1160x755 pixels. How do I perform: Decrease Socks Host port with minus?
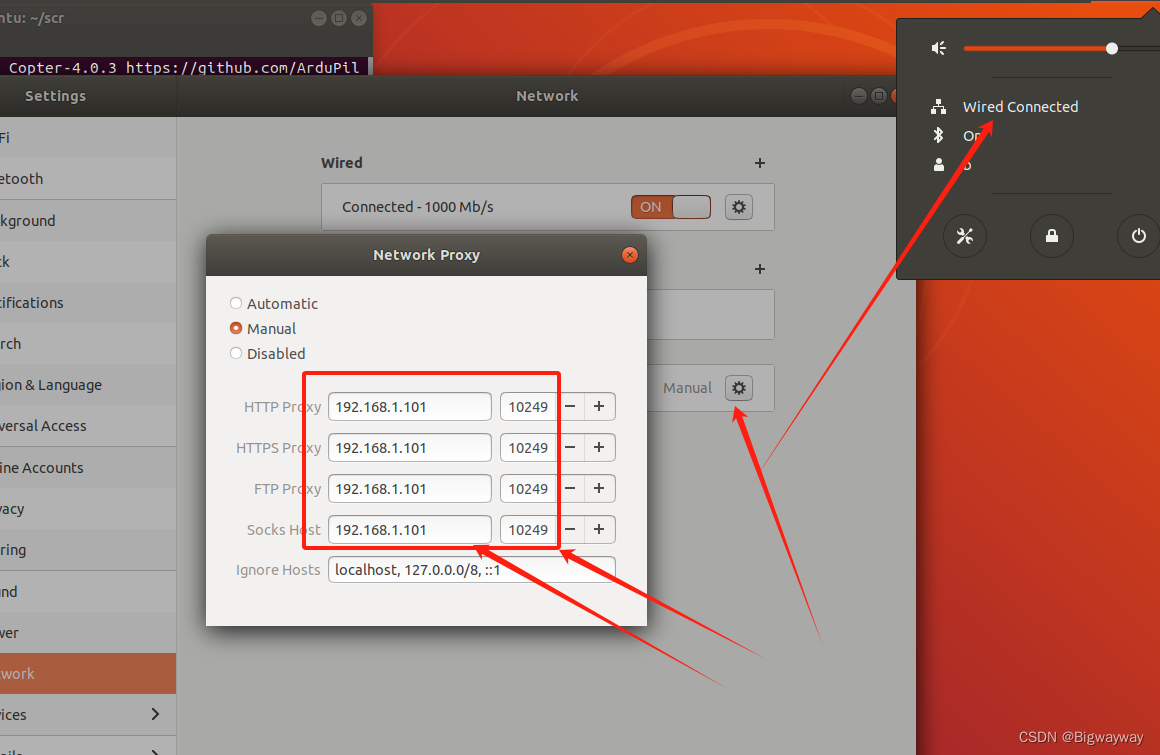(570, 529)
